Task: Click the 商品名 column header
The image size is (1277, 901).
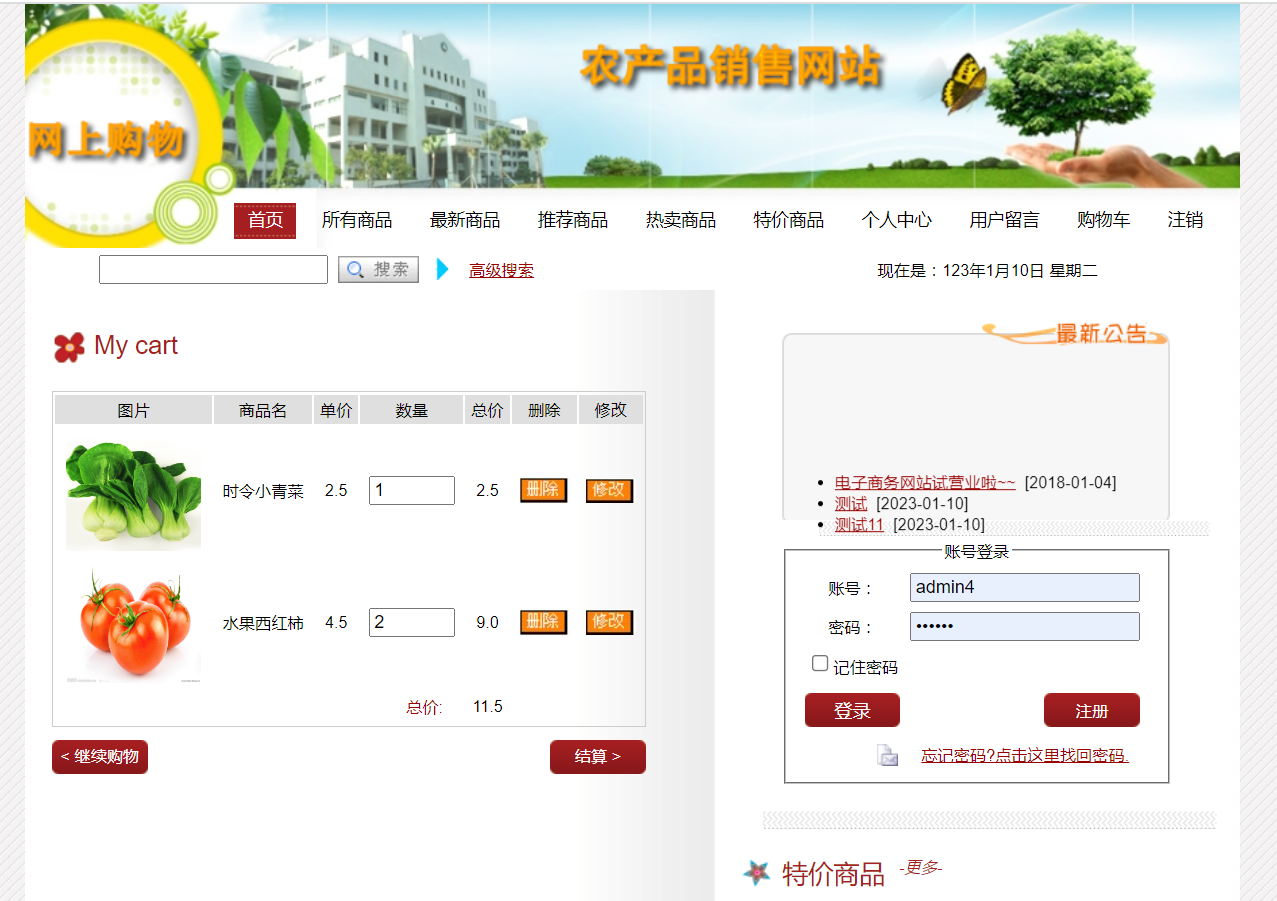Action: coord(263,410)
